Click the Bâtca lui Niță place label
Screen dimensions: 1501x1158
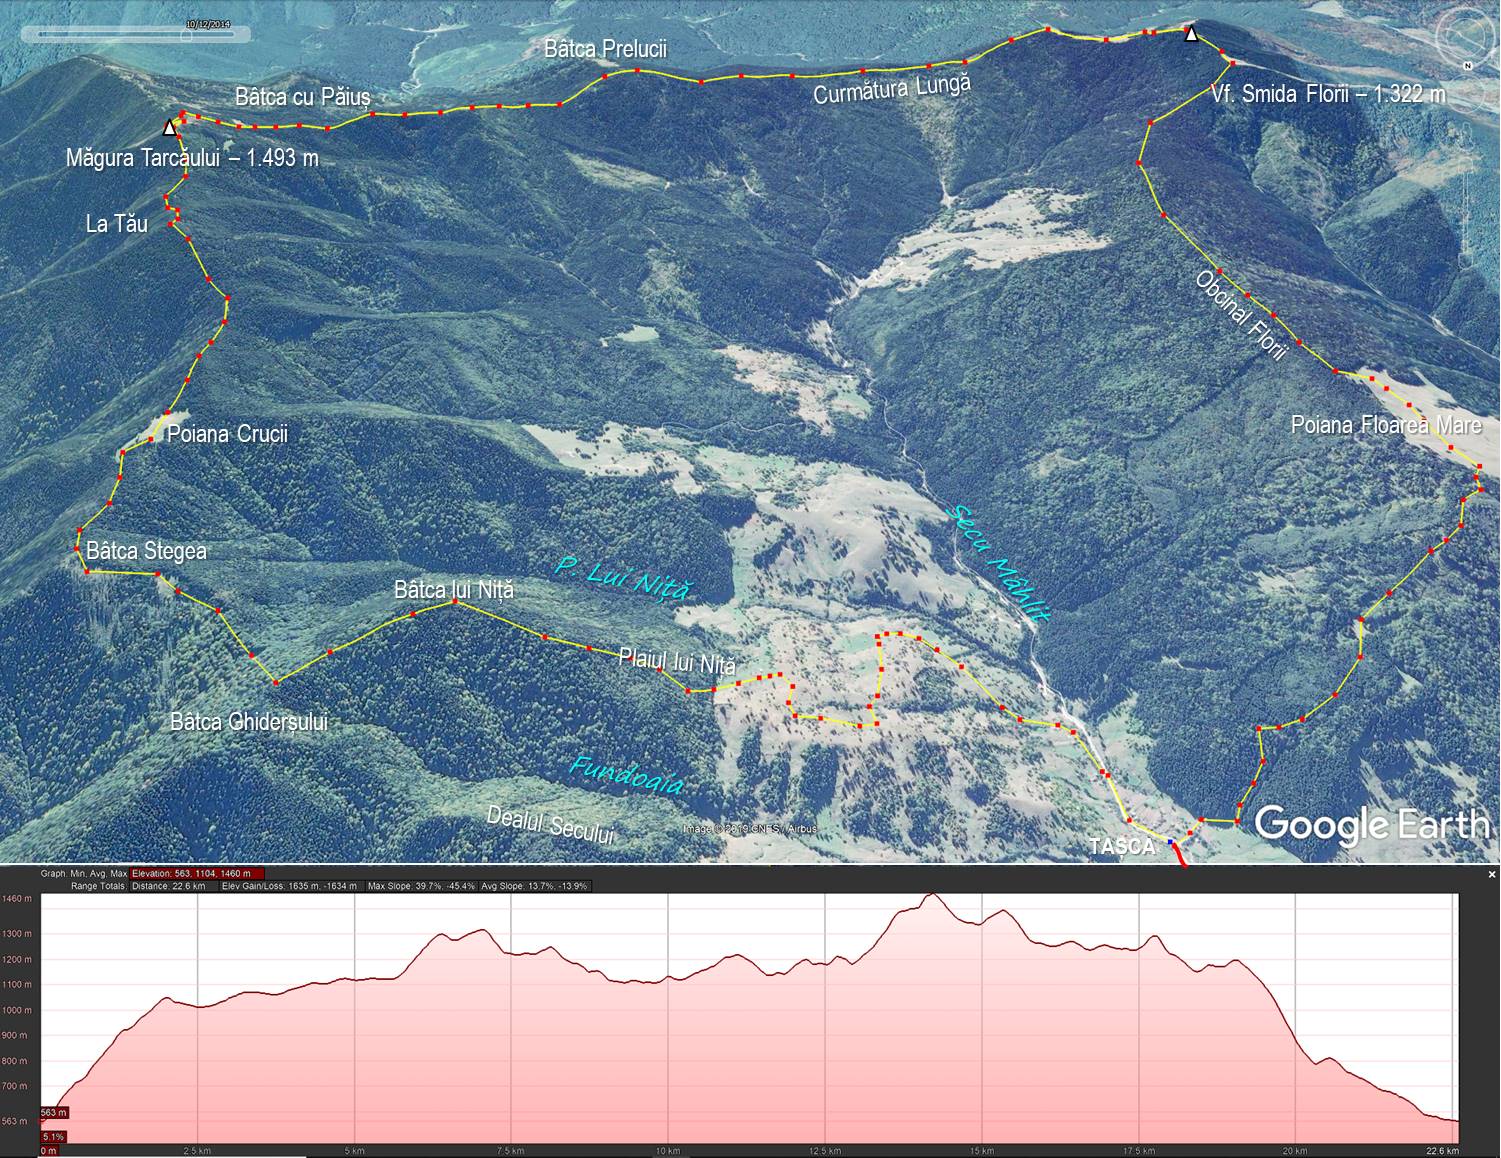tap(454, 590)
